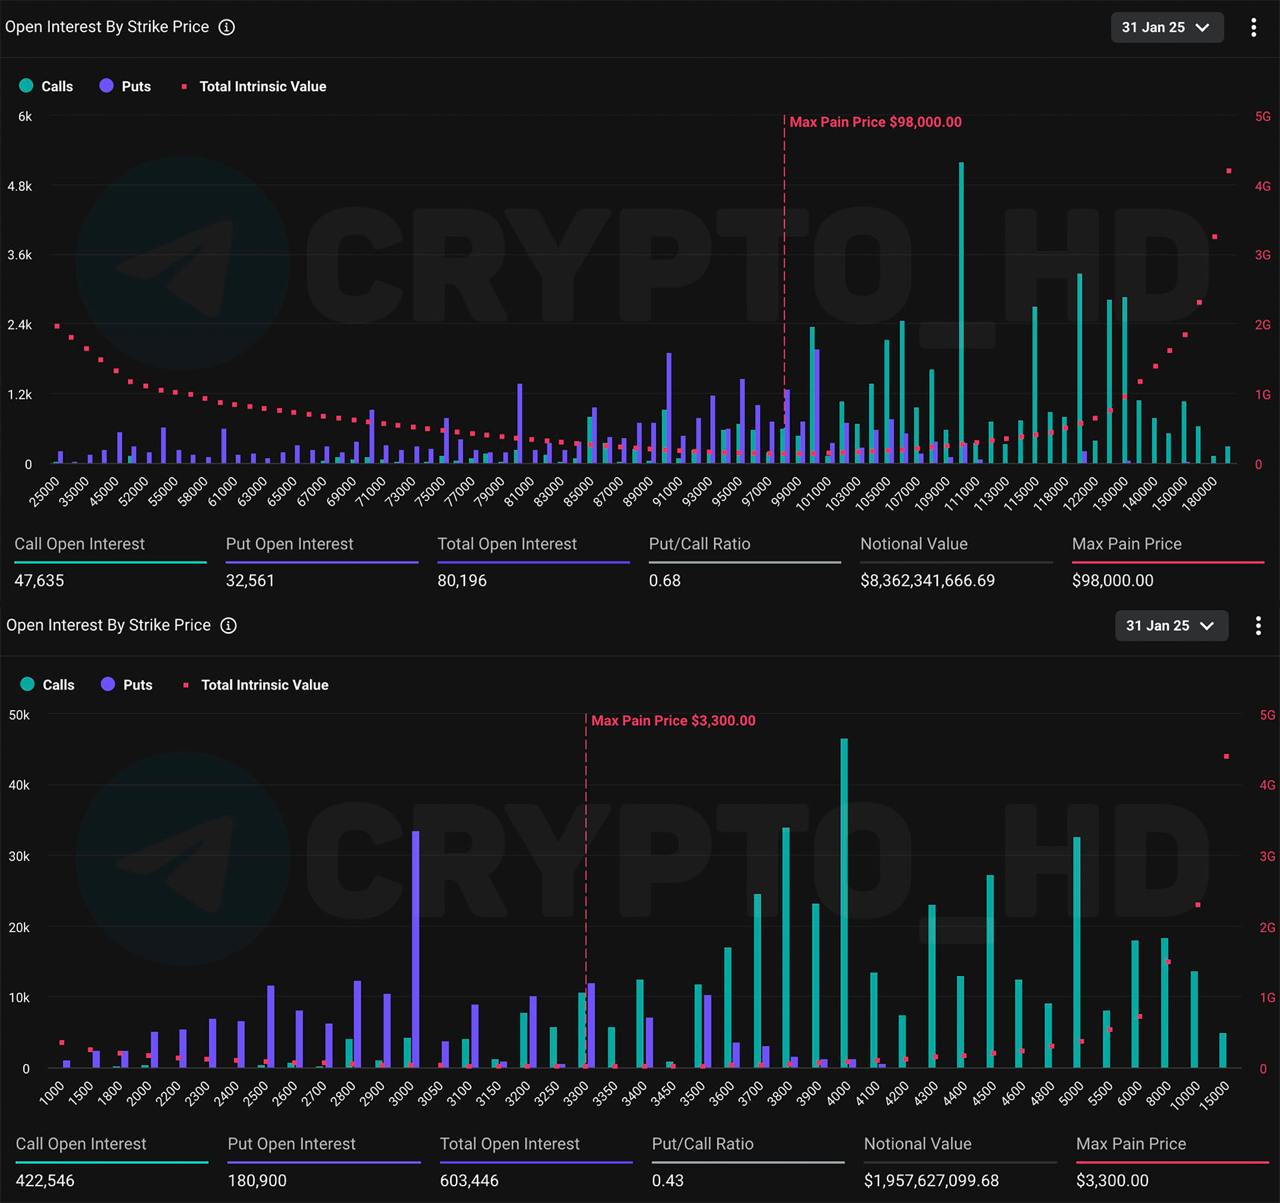Click Max Pain Price value $3,300.00 in stats
Image resolution: width=1280 pixels, height=1203 pixels.
point(1112,1180)
